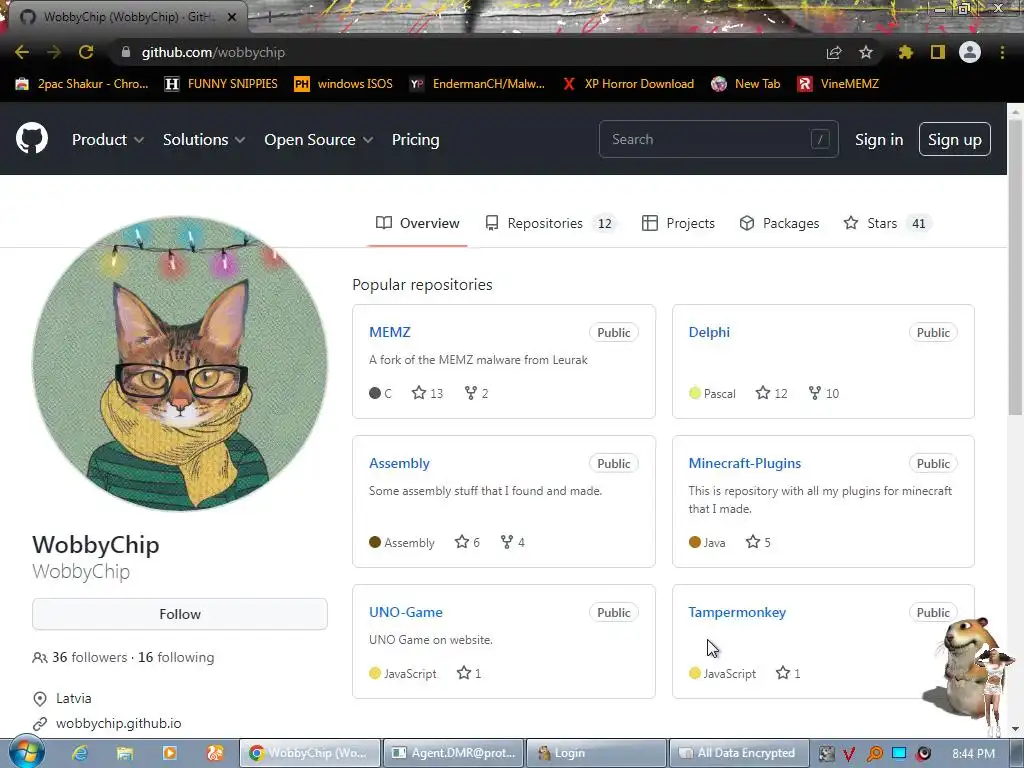Viewport: 1024px width, 768px height.
Task: Open the MEMZ repository link
Action: click(389, 332)
